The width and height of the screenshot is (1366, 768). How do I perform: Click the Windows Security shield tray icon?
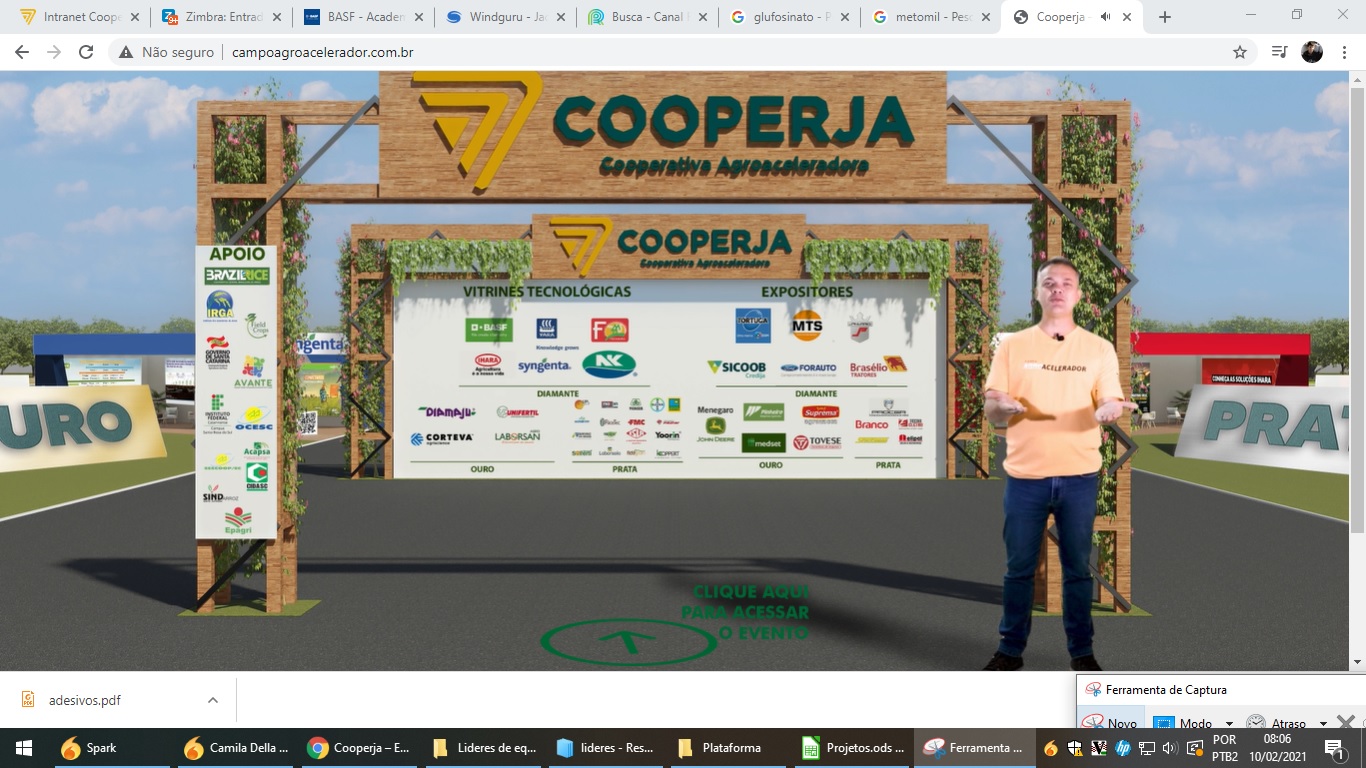[1074, 748]
